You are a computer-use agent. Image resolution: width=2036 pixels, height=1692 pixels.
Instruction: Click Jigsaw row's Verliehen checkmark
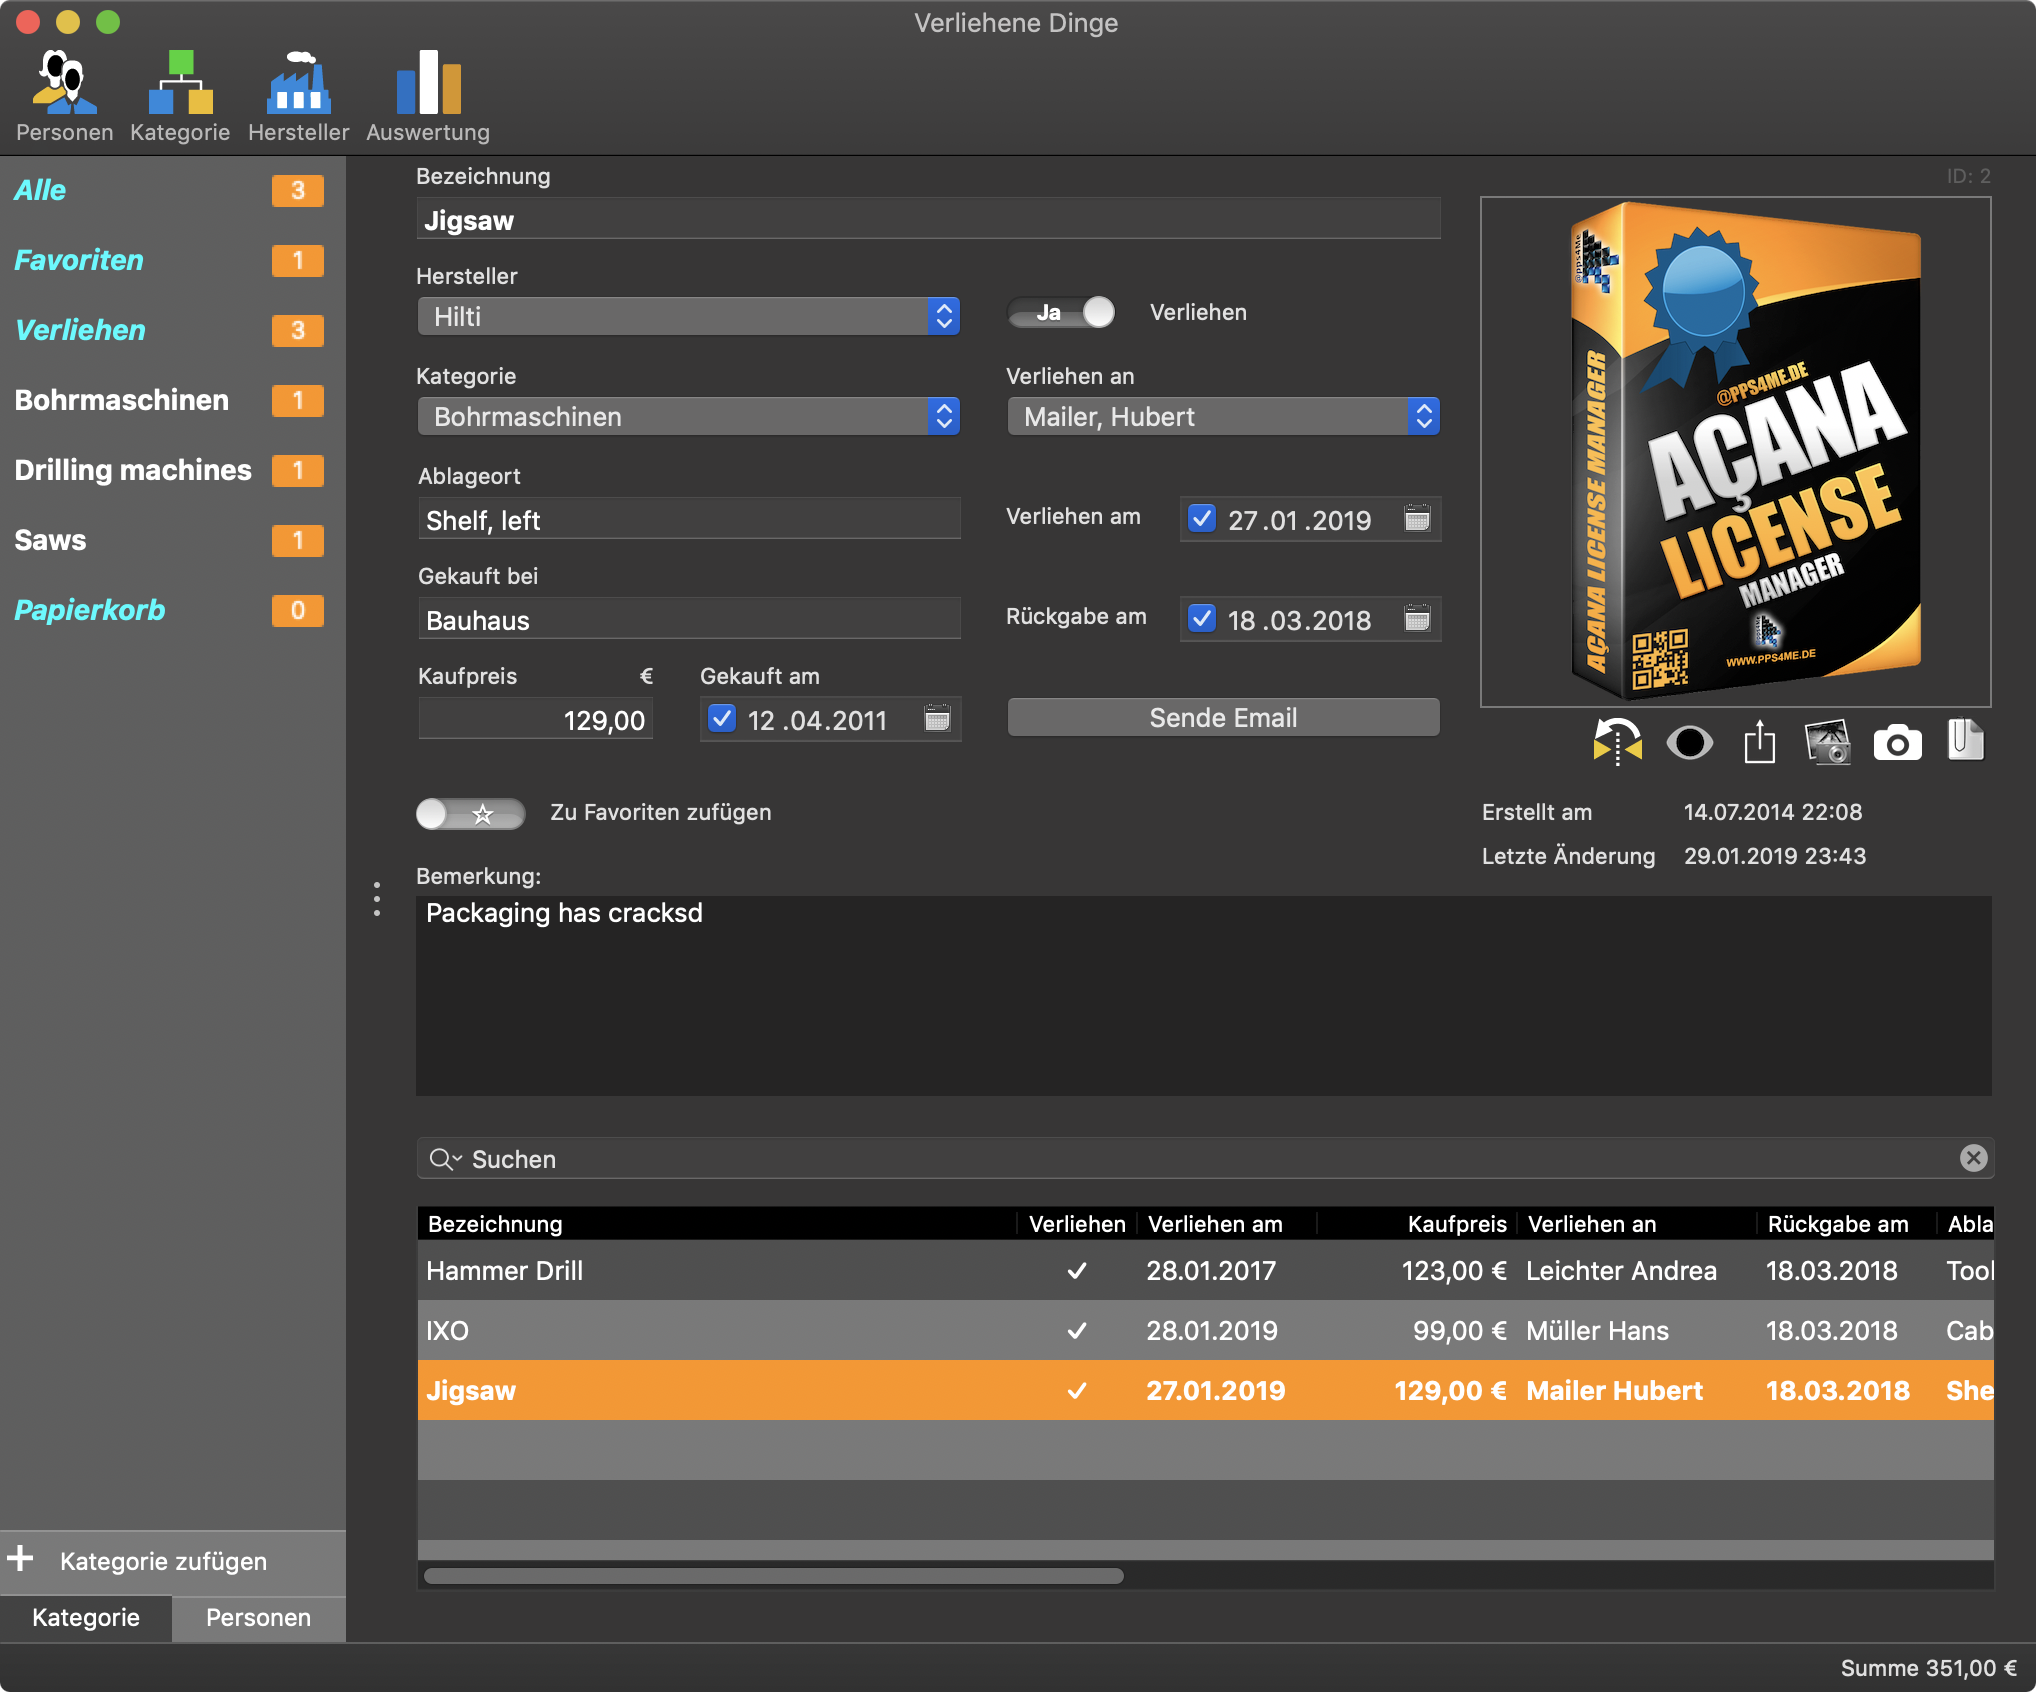click(1077, 1391)
